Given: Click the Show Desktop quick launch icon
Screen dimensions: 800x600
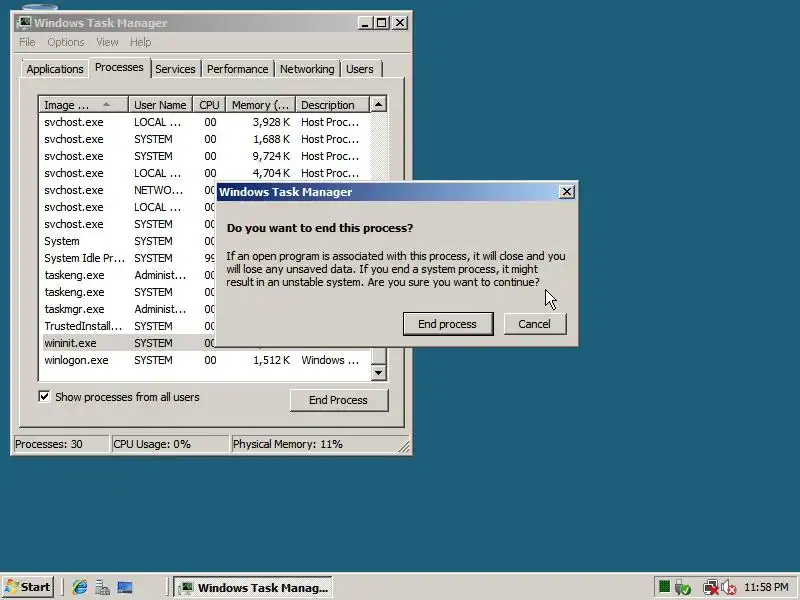Looking at the screenshot, I should coord(125,587).
